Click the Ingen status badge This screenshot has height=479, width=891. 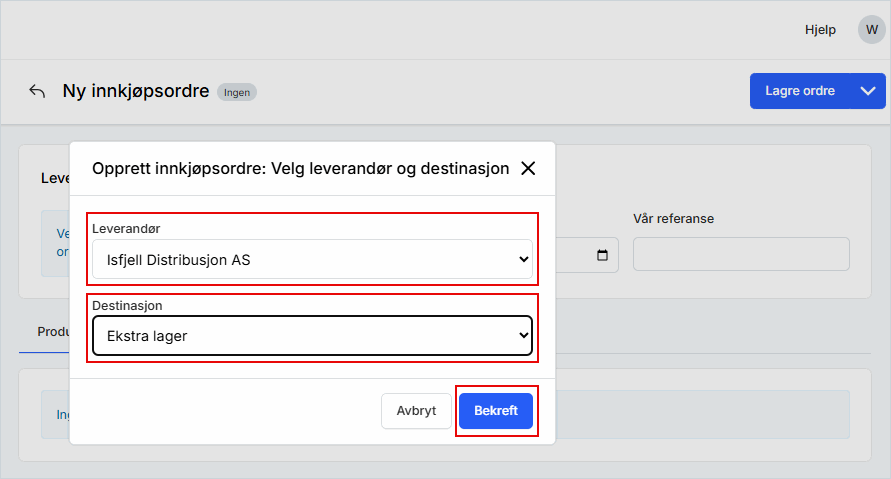[237, 92]
